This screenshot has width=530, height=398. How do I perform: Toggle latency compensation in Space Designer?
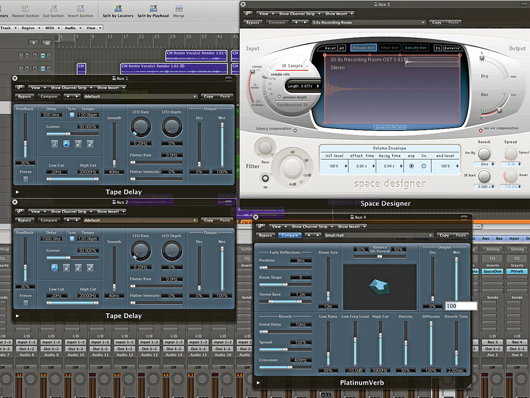[295, 130]
